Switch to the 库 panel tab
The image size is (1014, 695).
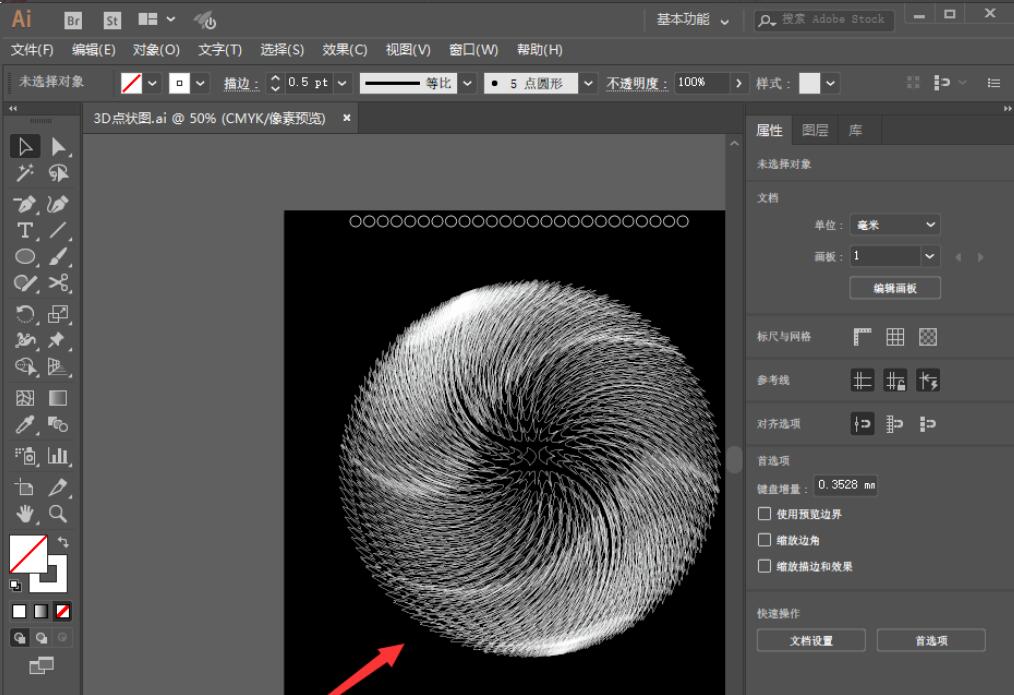coord(856,130)
